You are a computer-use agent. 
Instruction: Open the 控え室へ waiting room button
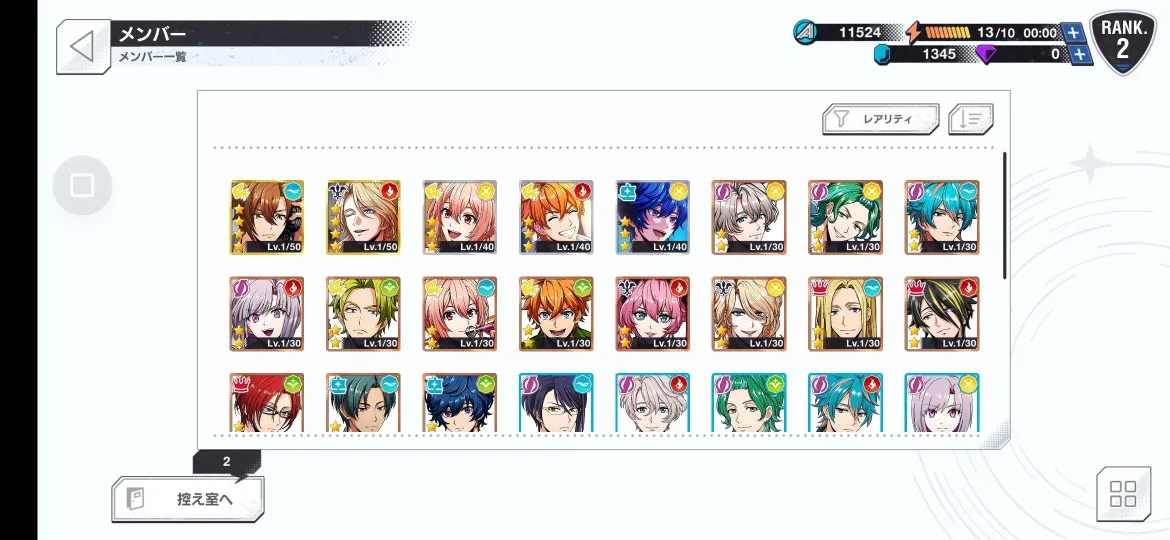point(187,499)
